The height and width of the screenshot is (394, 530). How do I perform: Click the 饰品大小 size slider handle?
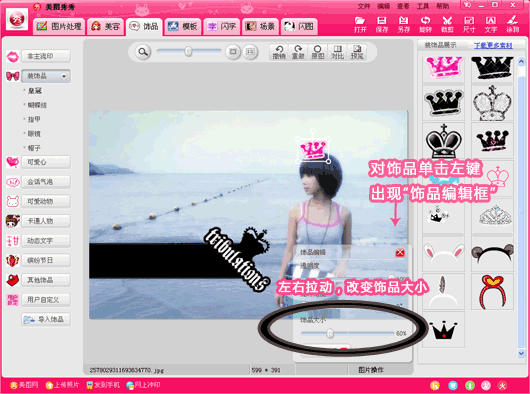point(330,334)
